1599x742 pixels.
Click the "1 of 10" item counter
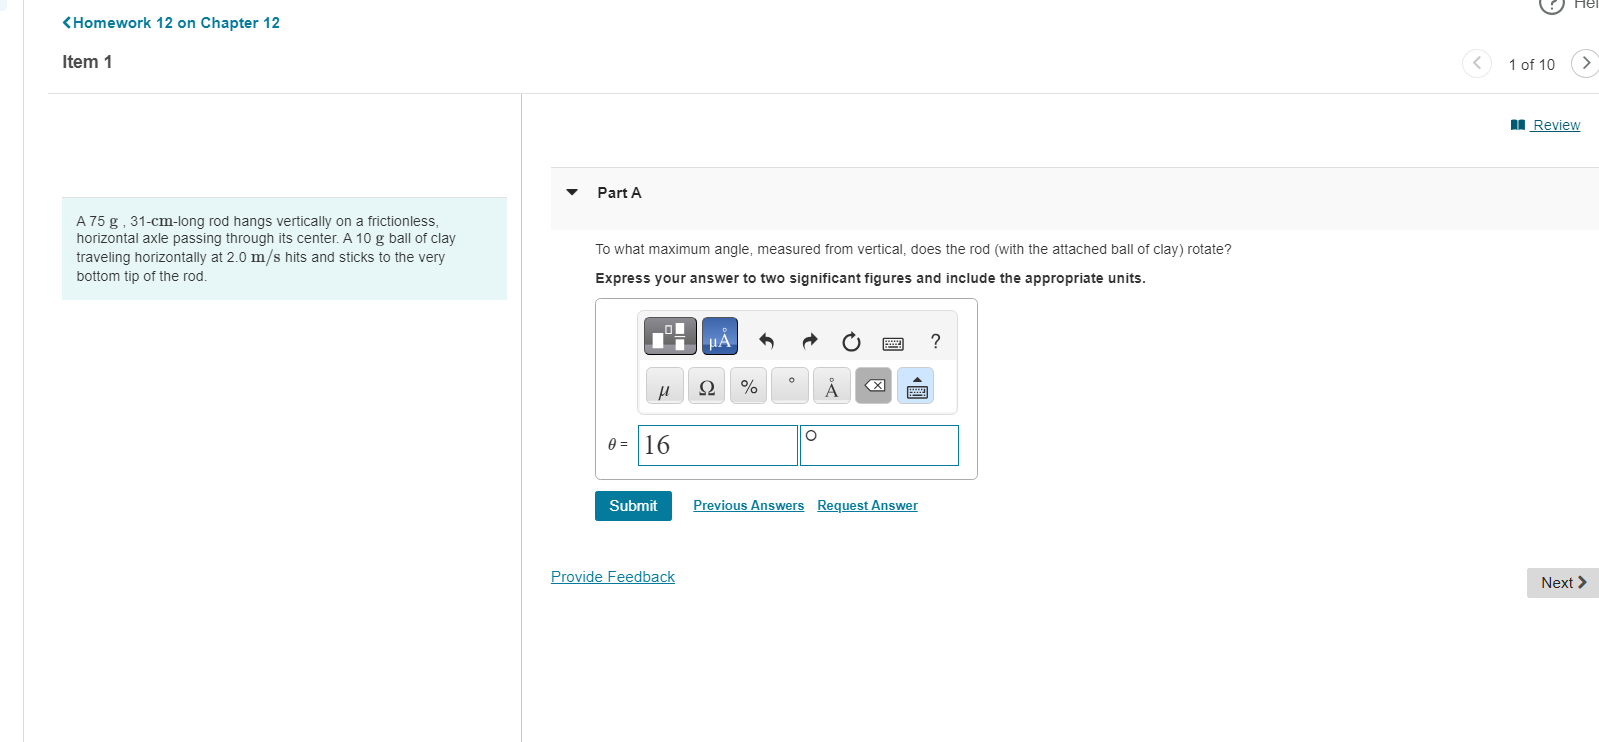pos(1532,65)
